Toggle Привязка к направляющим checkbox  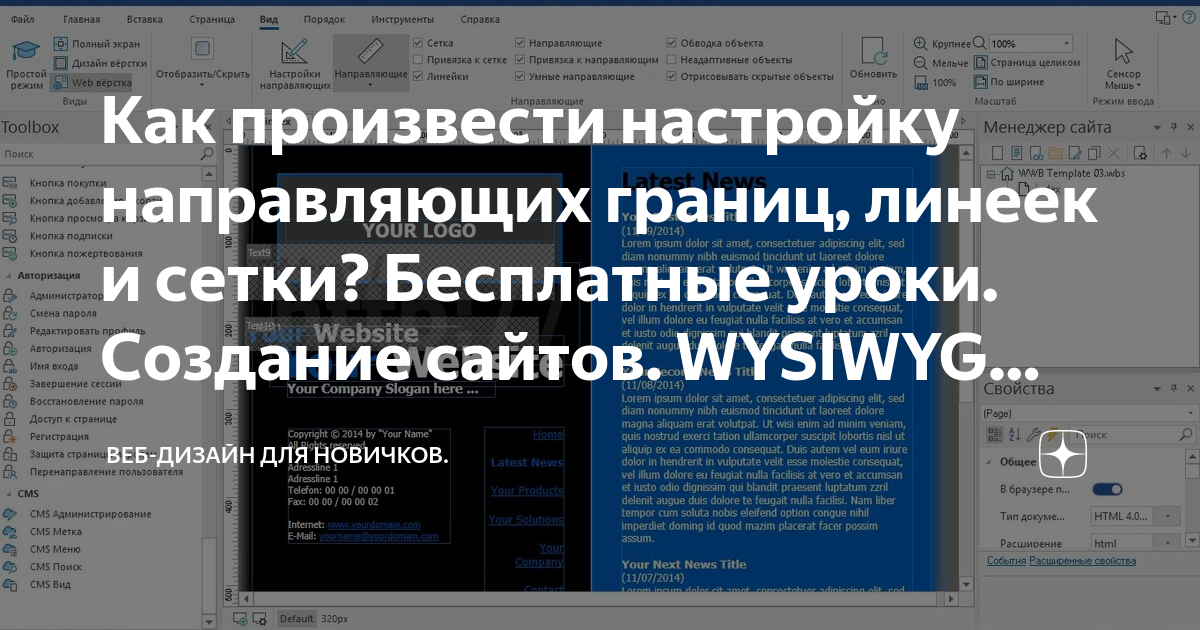pyautogui.click(x=520, y=60)
